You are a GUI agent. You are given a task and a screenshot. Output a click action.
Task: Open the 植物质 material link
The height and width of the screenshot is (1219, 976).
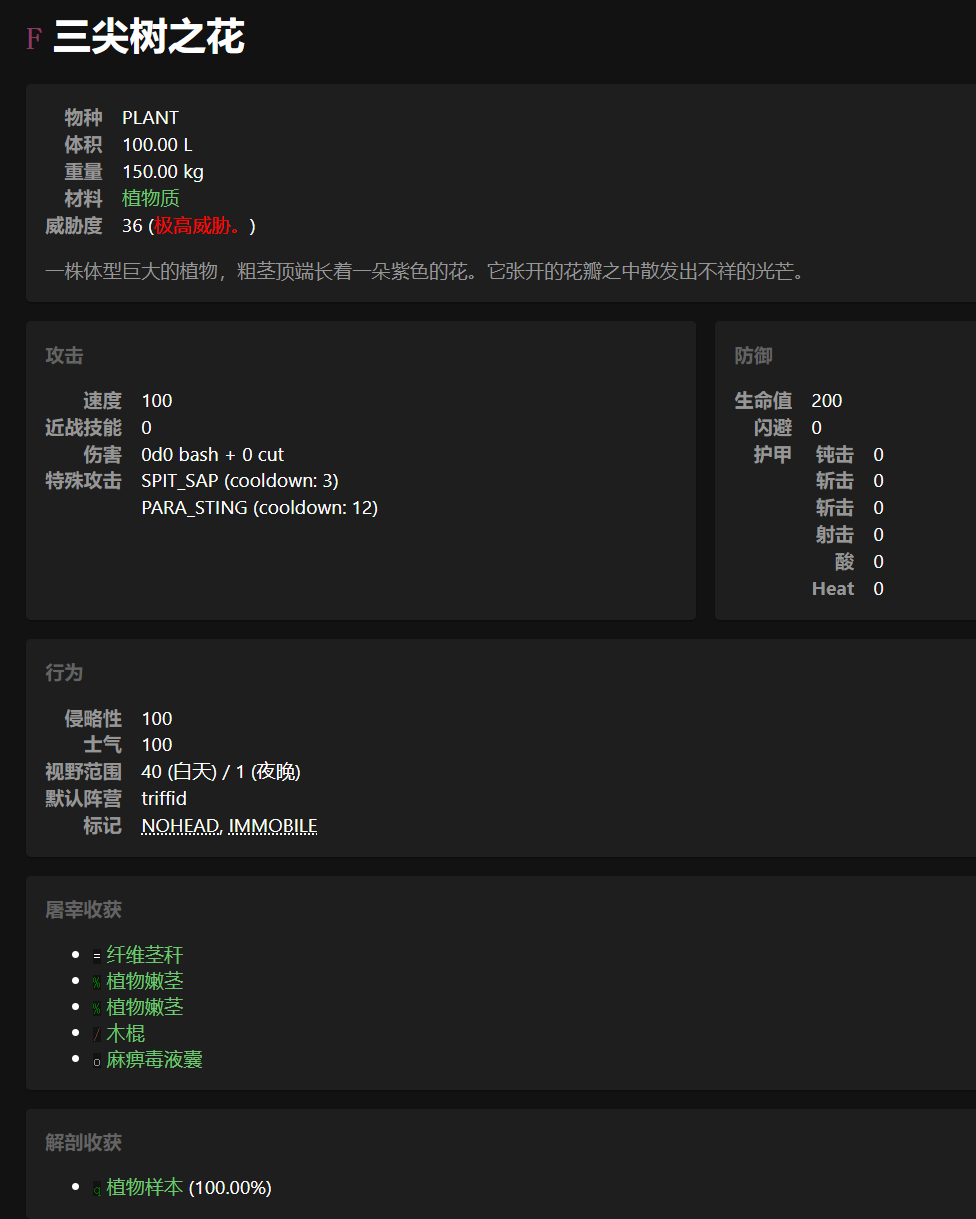(x=151, y=199)
